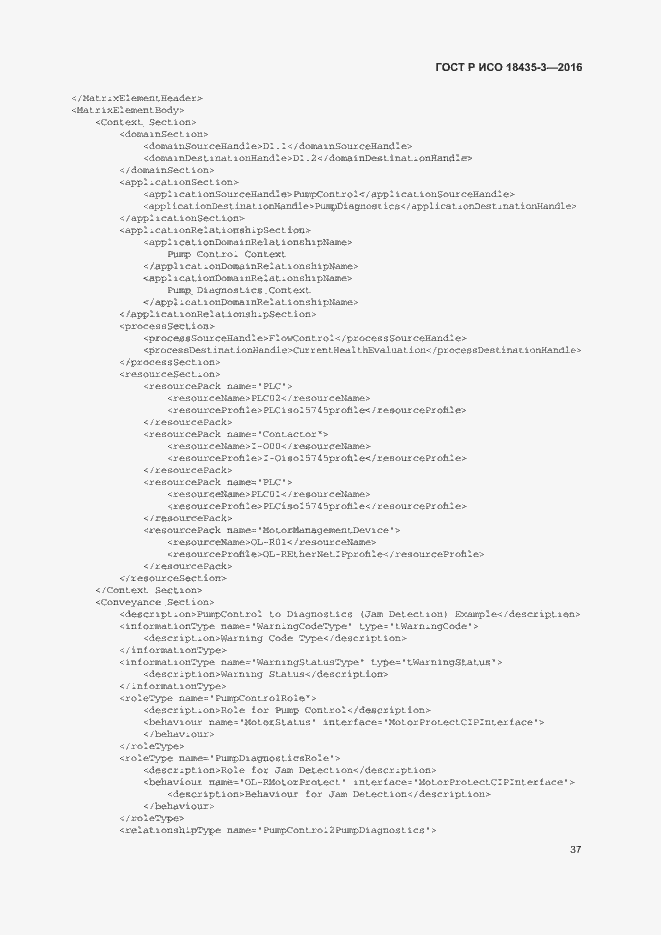Click the domainSourceHandle D1.1 line
Image resolution: width=661 pixels, height=935 pixels.
[x=277, y=146]
